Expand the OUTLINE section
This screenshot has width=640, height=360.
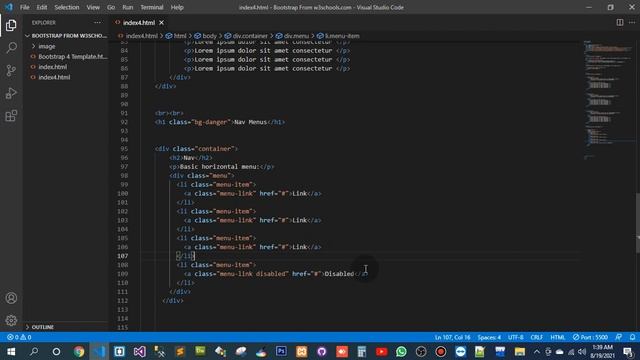pos(42,327)
